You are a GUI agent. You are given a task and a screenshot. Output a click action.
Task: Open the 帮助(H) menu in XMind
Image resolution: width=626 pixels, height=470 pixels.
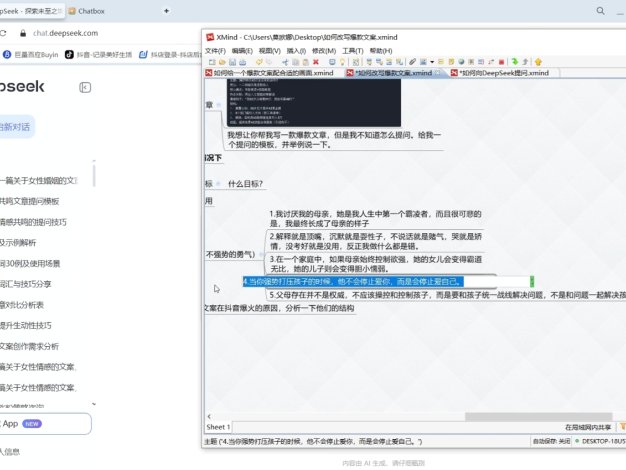point(381,51)
